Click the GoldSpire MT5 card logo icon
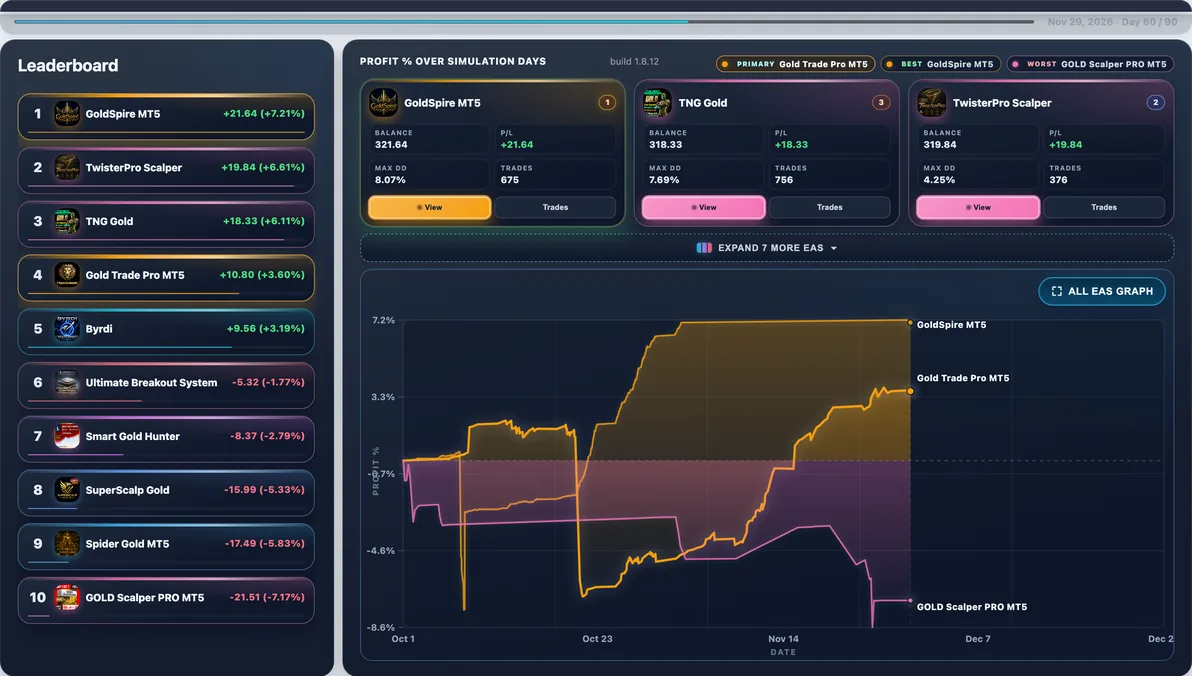The height and width of the screenshot is (676, 1192). tap(383, 103)
